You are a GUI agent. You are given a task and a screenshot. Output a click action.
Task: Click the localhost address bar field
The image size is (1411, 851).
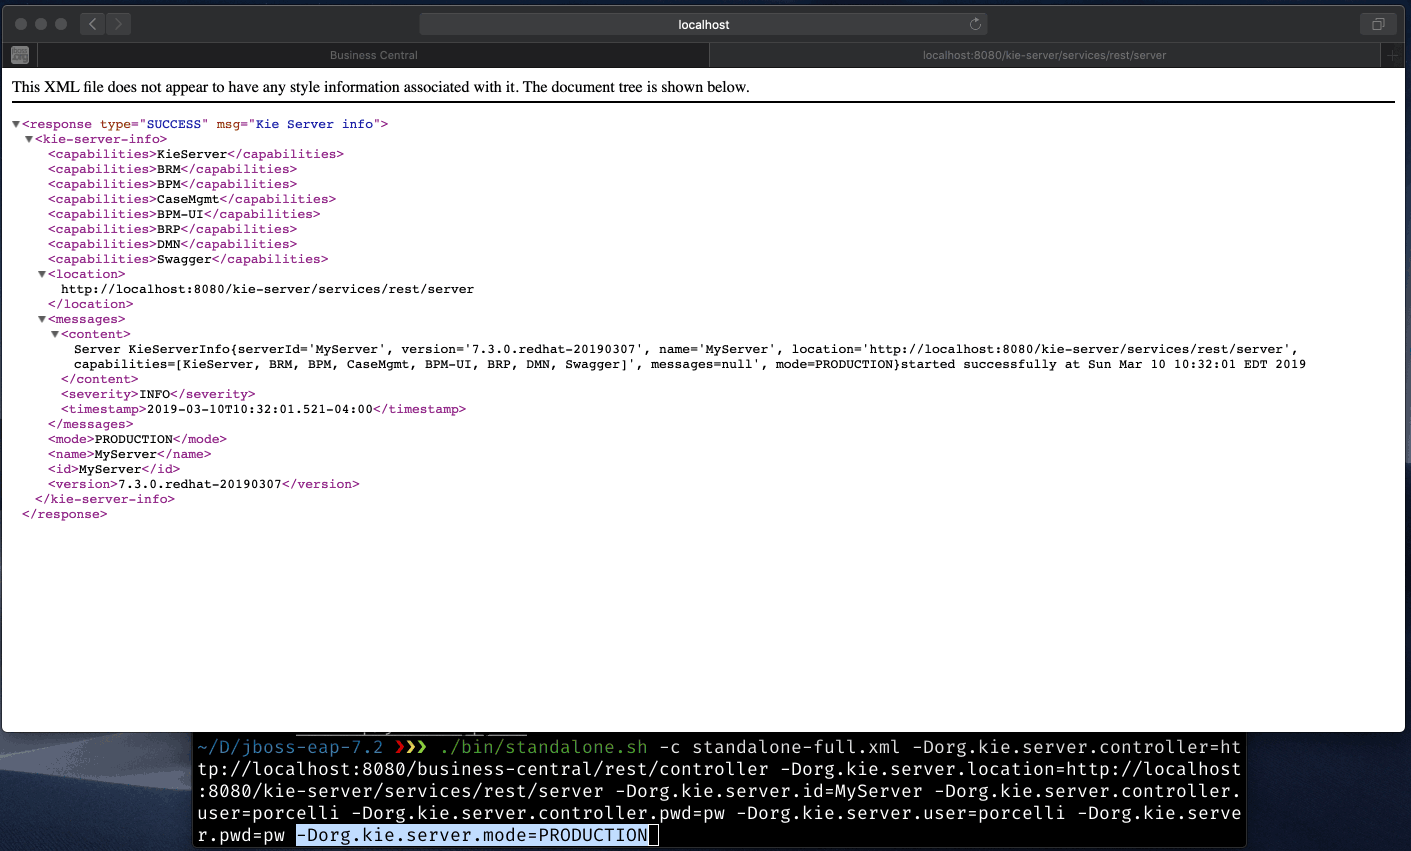tap(703, 24)
